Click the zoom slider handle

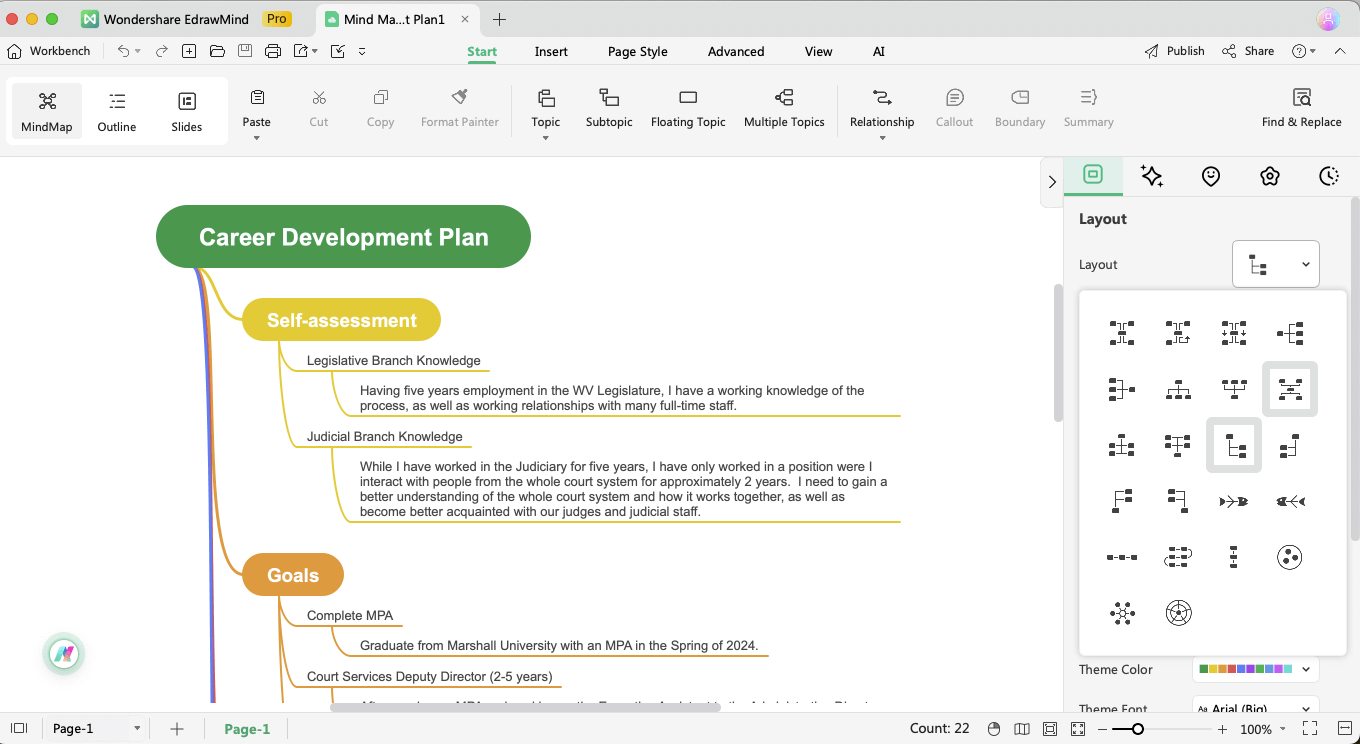point(1138,729)
